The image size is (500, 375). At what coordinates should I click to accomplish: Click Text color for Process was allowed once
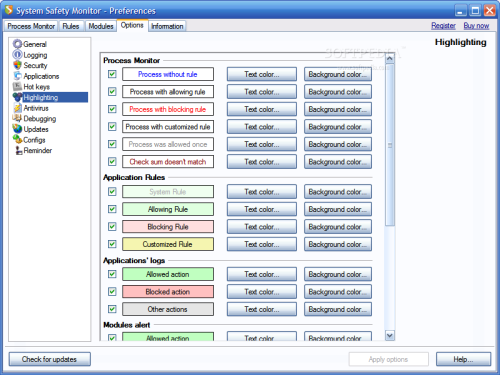262,144
